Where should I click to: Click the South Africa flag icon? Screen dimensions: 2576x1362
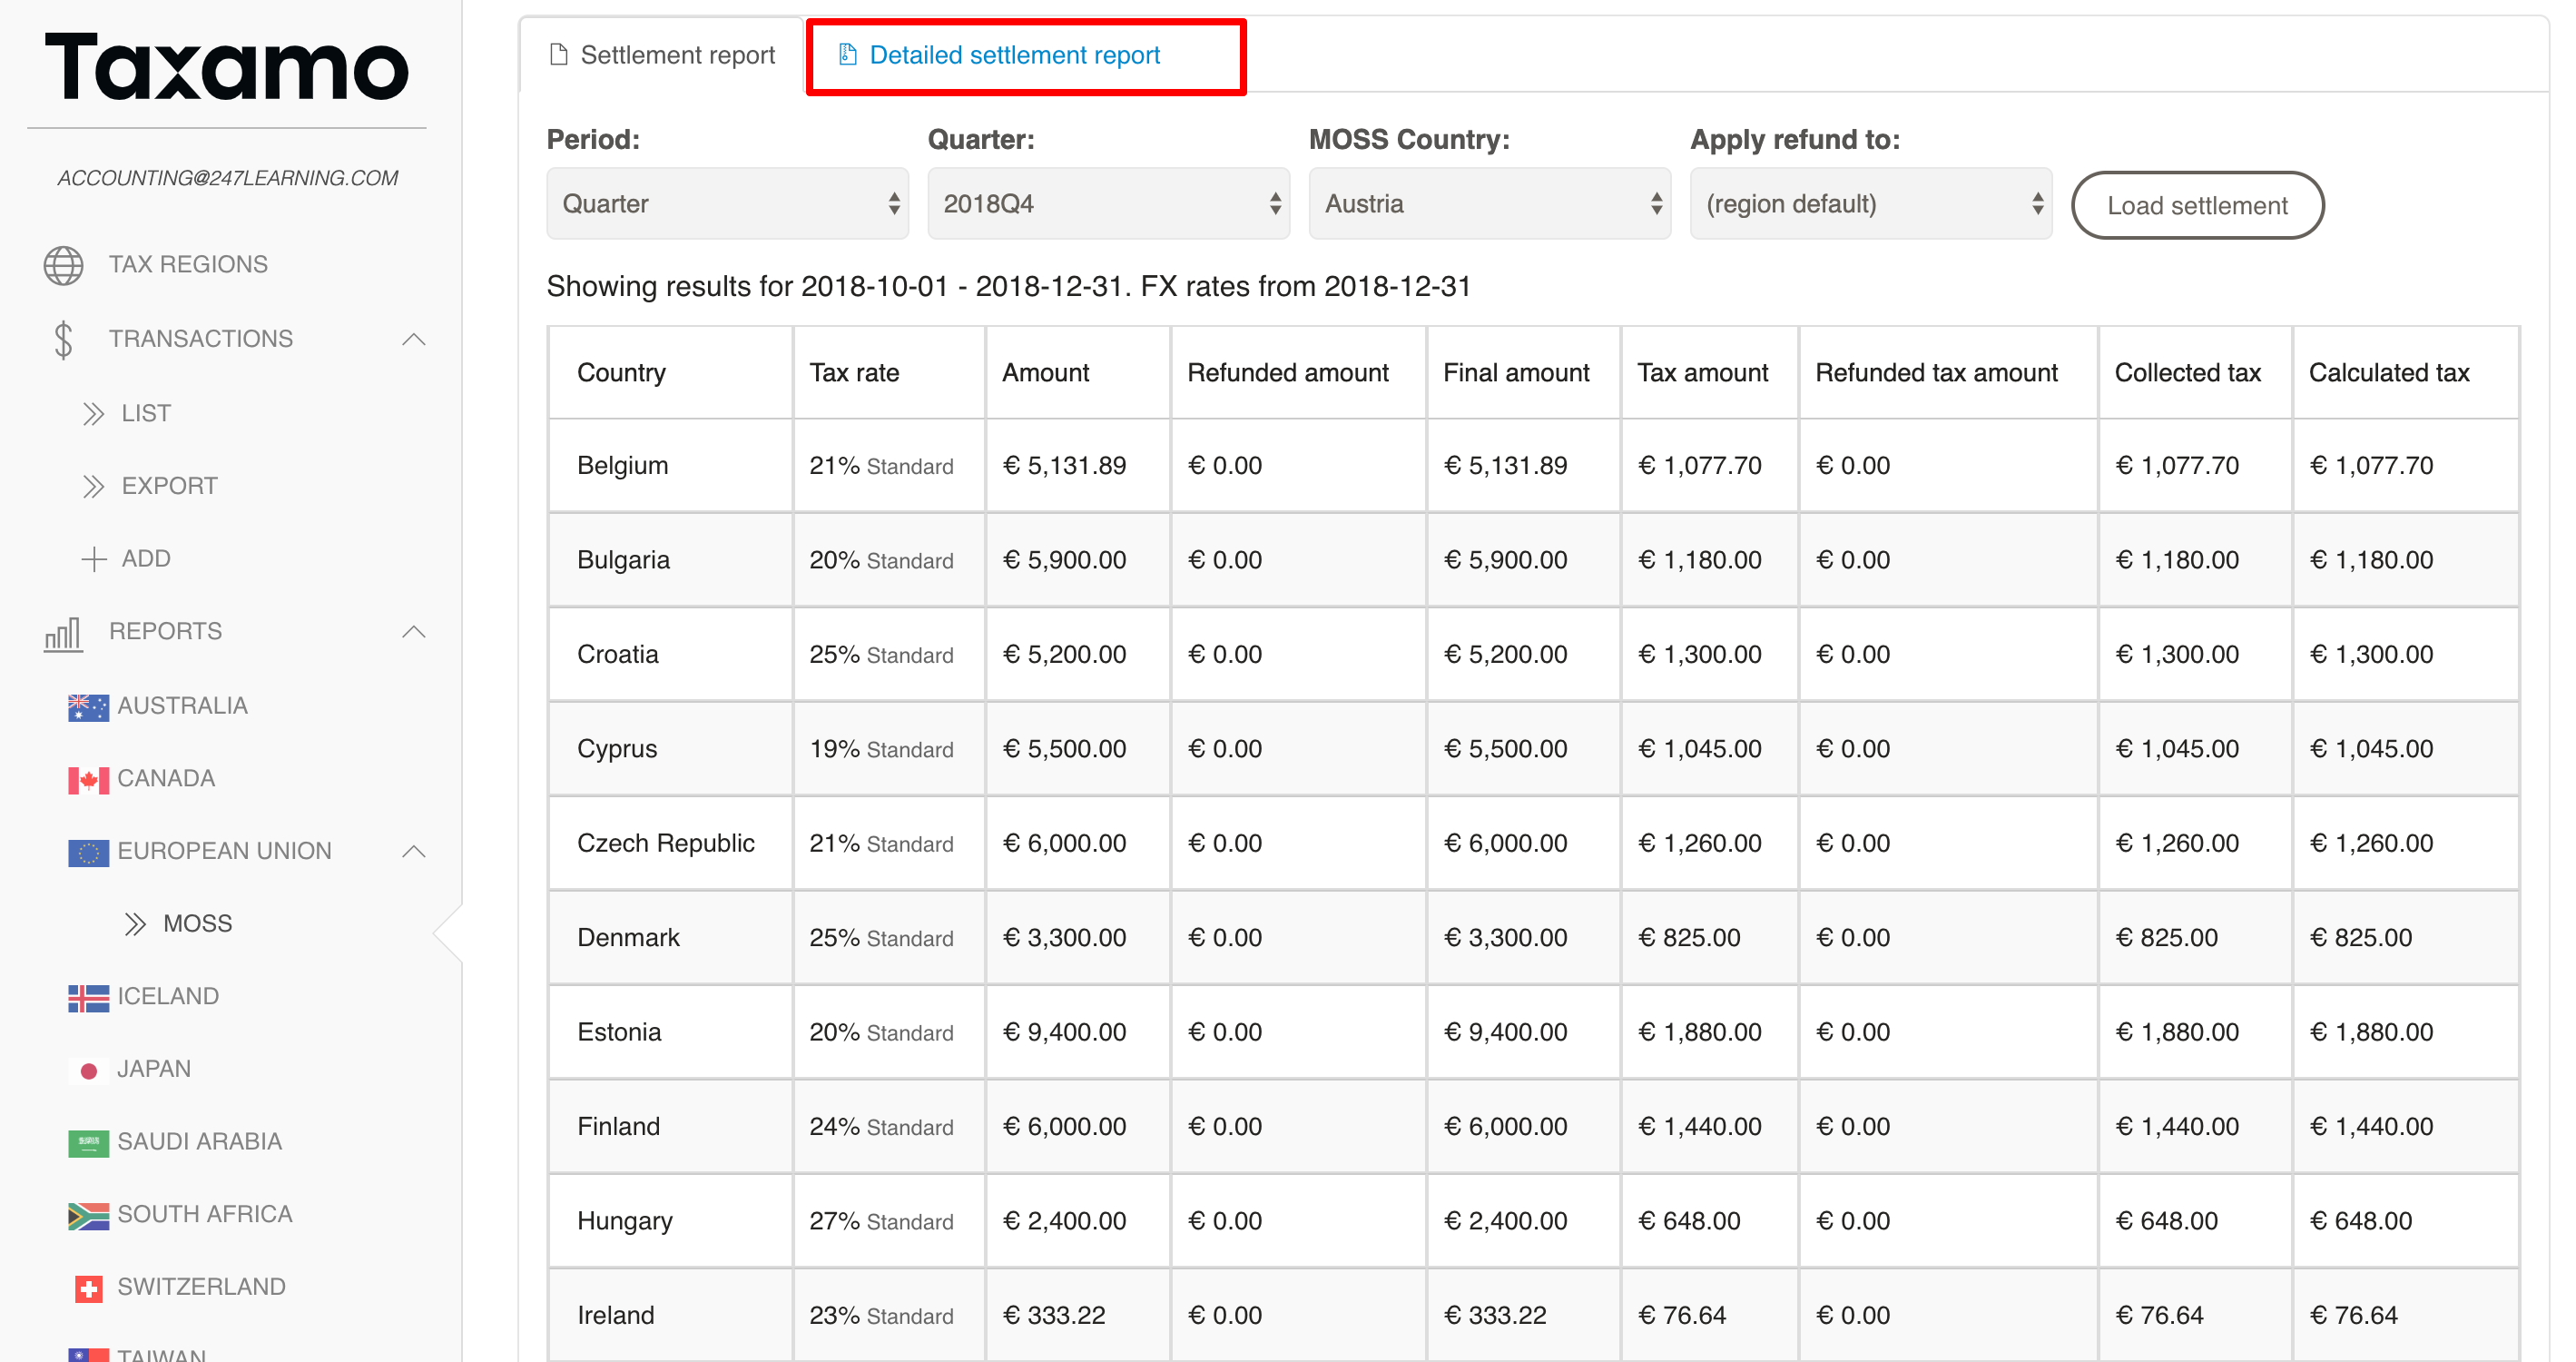point(88,1215)
